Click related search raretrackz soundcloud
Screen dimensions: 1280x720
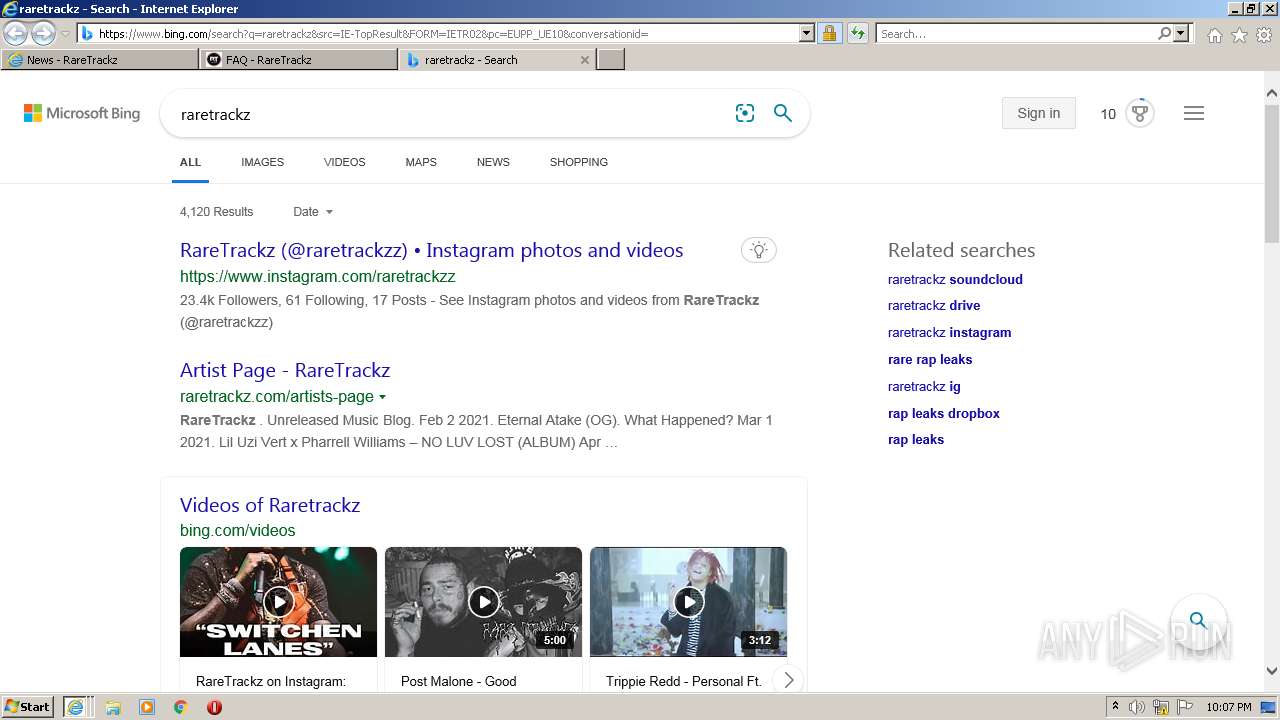tap(955, 279)
